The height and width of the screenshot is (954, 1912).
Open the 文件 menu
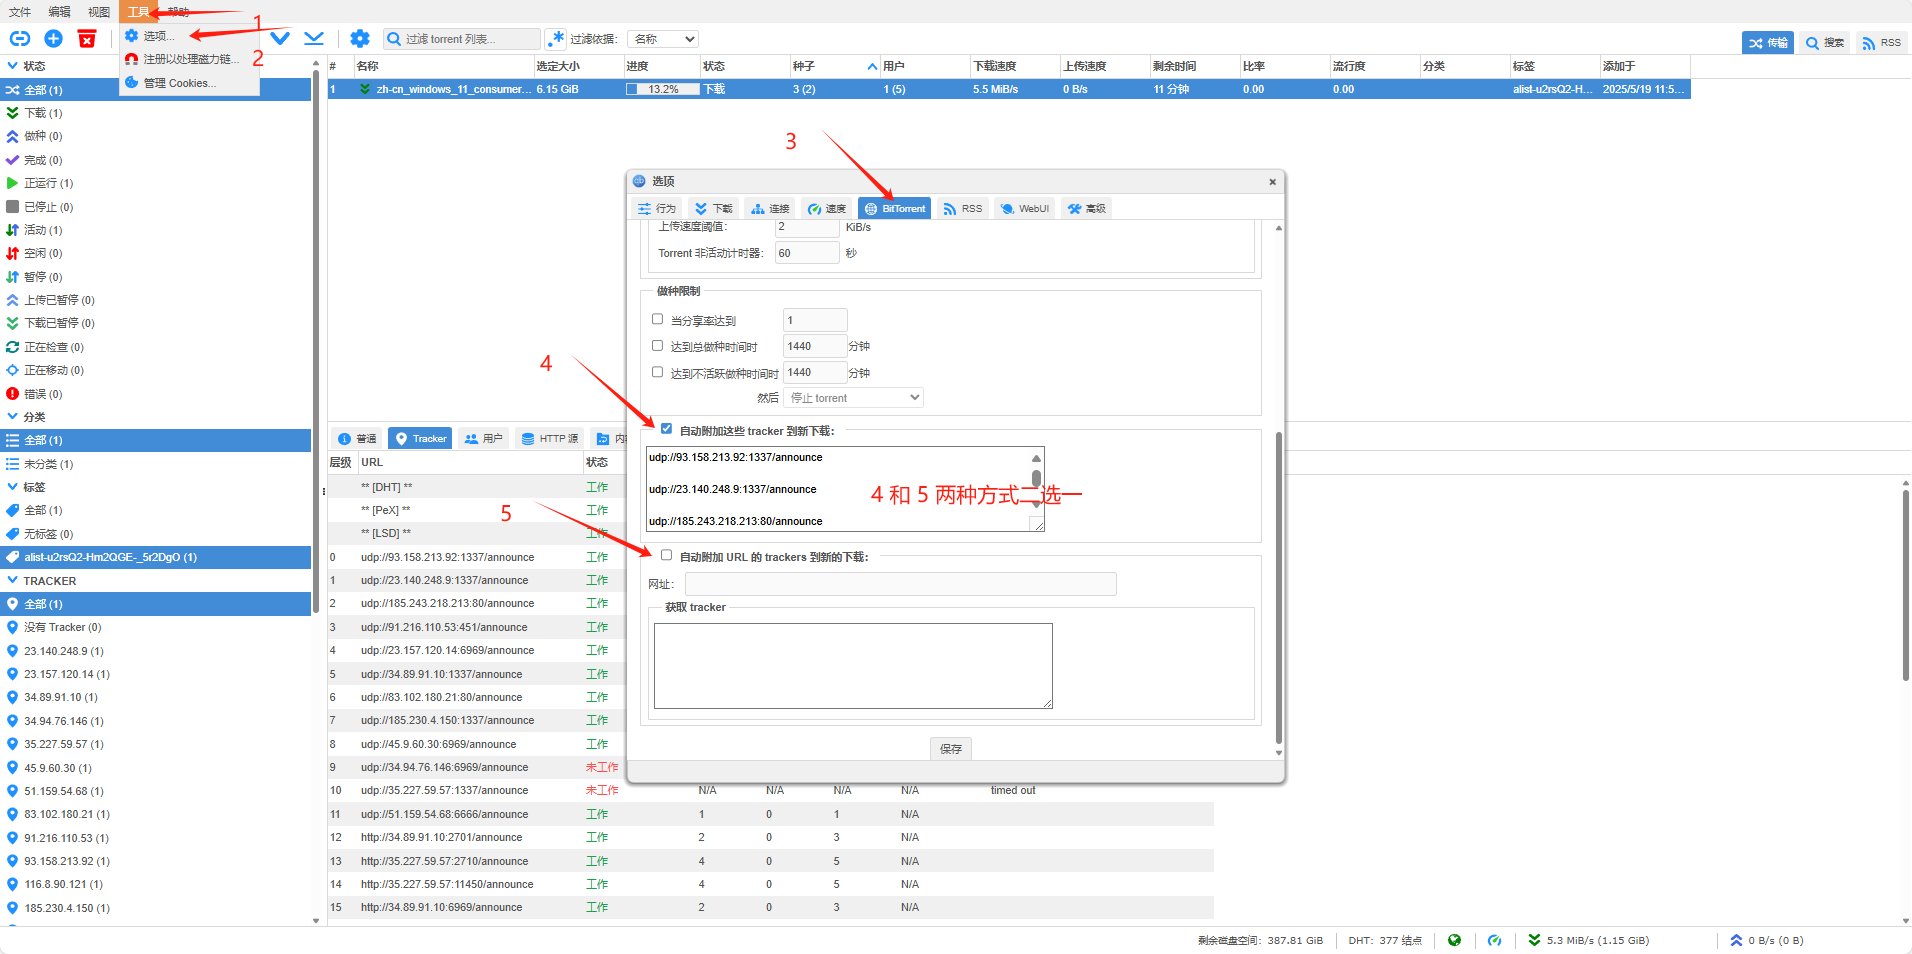pos(20,12)
